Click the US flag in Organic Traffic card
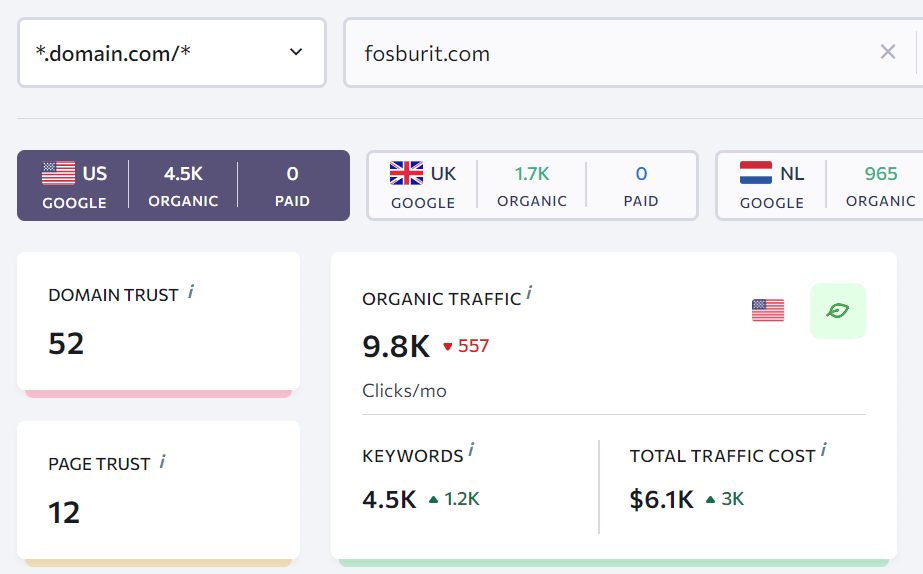The width and height of the screenshot is (923, 574). coord(768,310)
